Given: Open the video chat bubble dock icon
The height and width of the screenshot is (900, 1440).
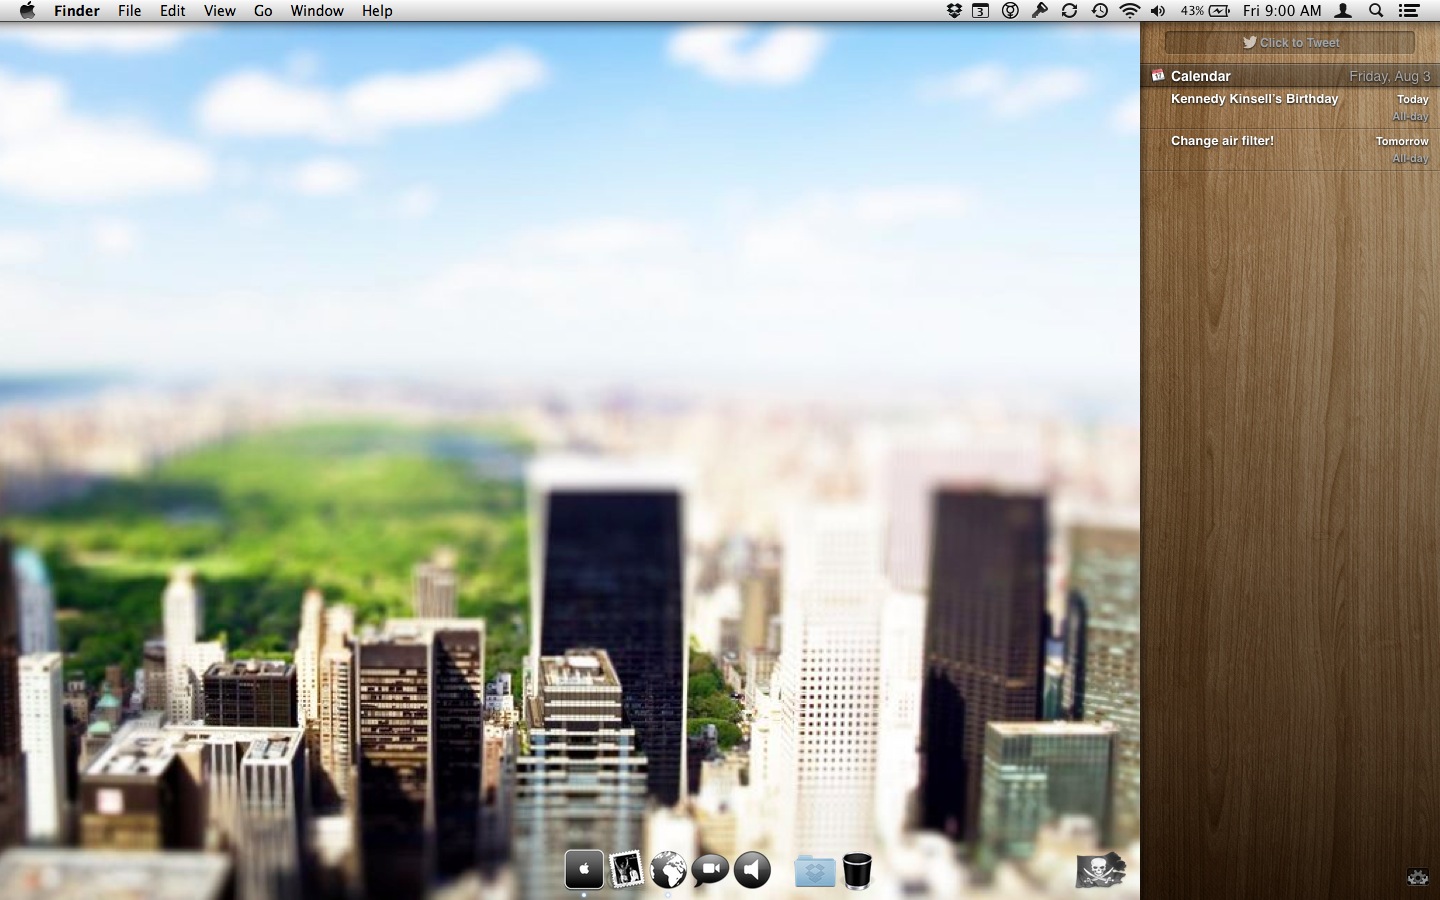Looking at the screenshot, I should (x=710, y=870).
